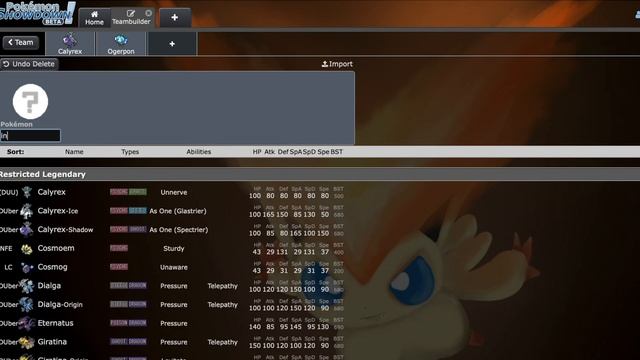Choose Calyrex-Ice sprite icon

point(27,211)
